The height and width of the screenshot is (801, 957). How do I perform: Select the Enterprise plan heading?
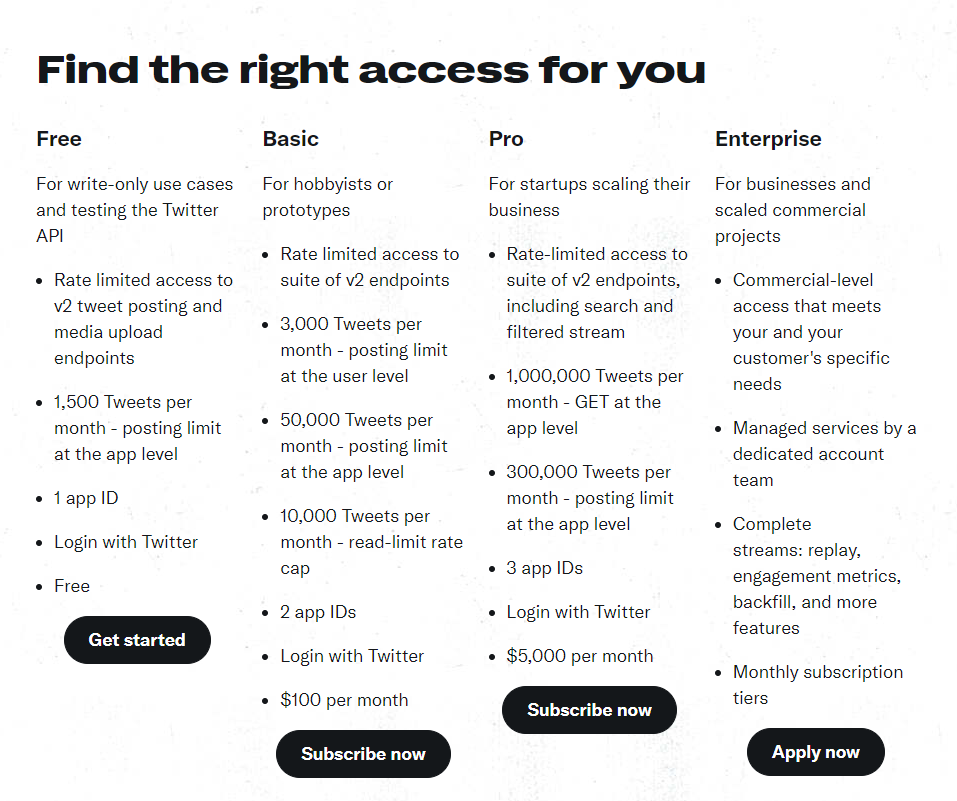(x=768, y=139)
